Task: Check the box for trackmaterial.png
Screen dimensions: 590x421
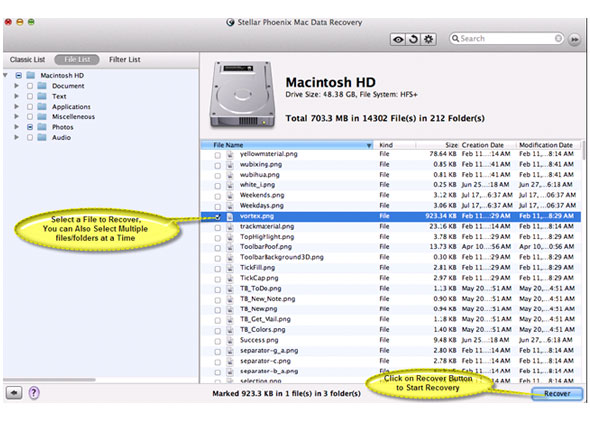Action: click(x=217, y=227)
